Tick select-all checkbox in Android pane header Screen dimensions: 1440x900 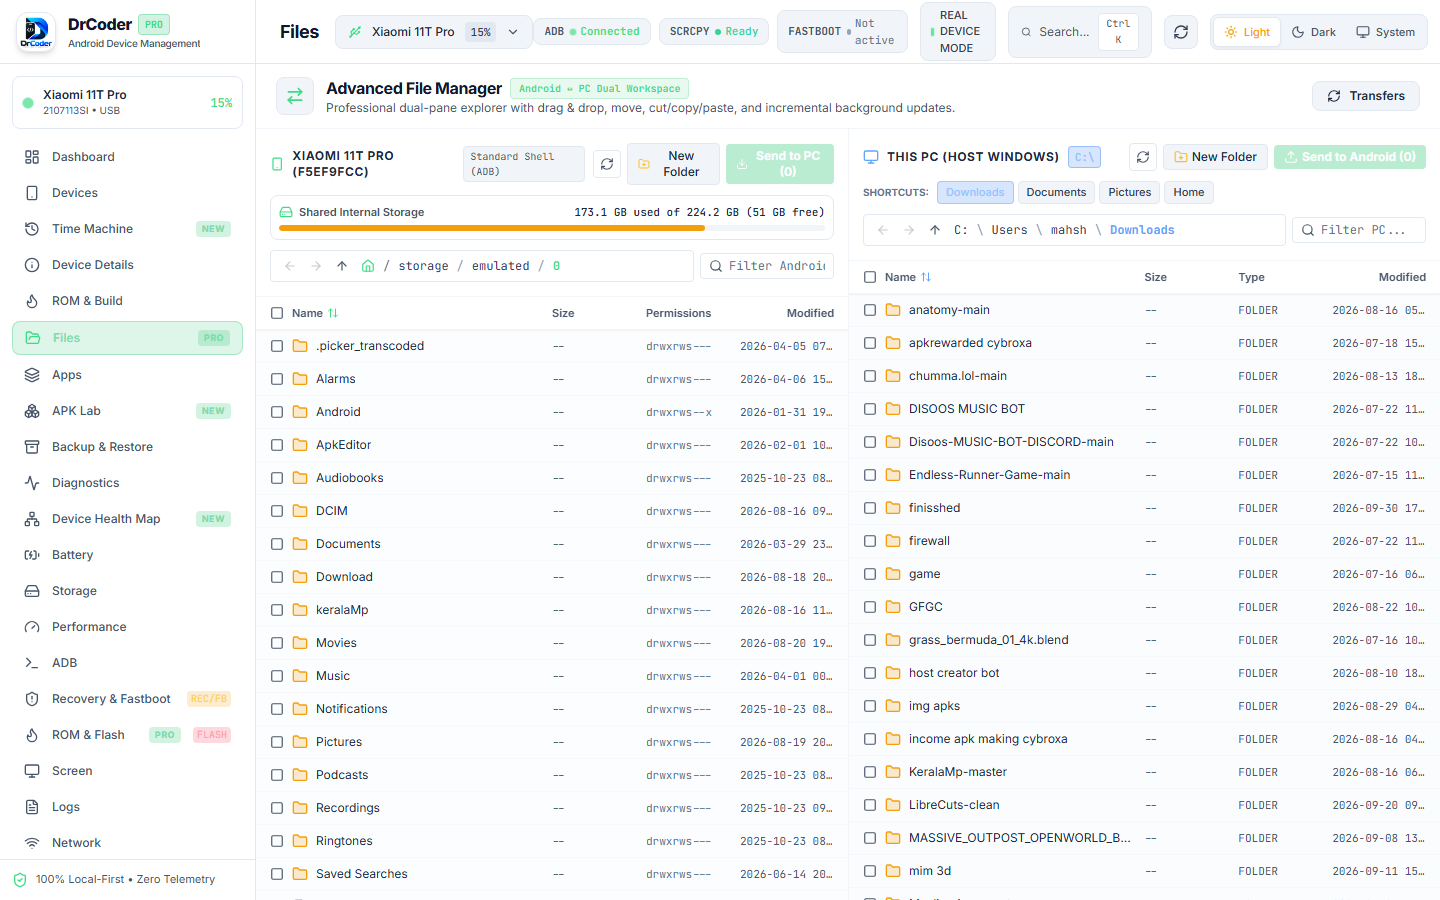point(277,313)
